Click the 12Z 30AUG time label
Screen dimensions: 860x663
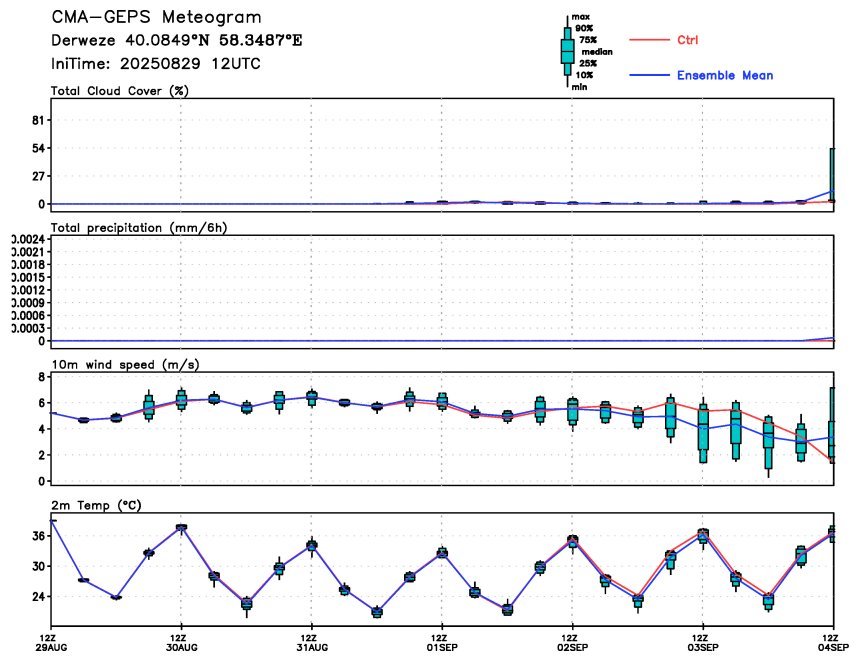tap(181, 643)
